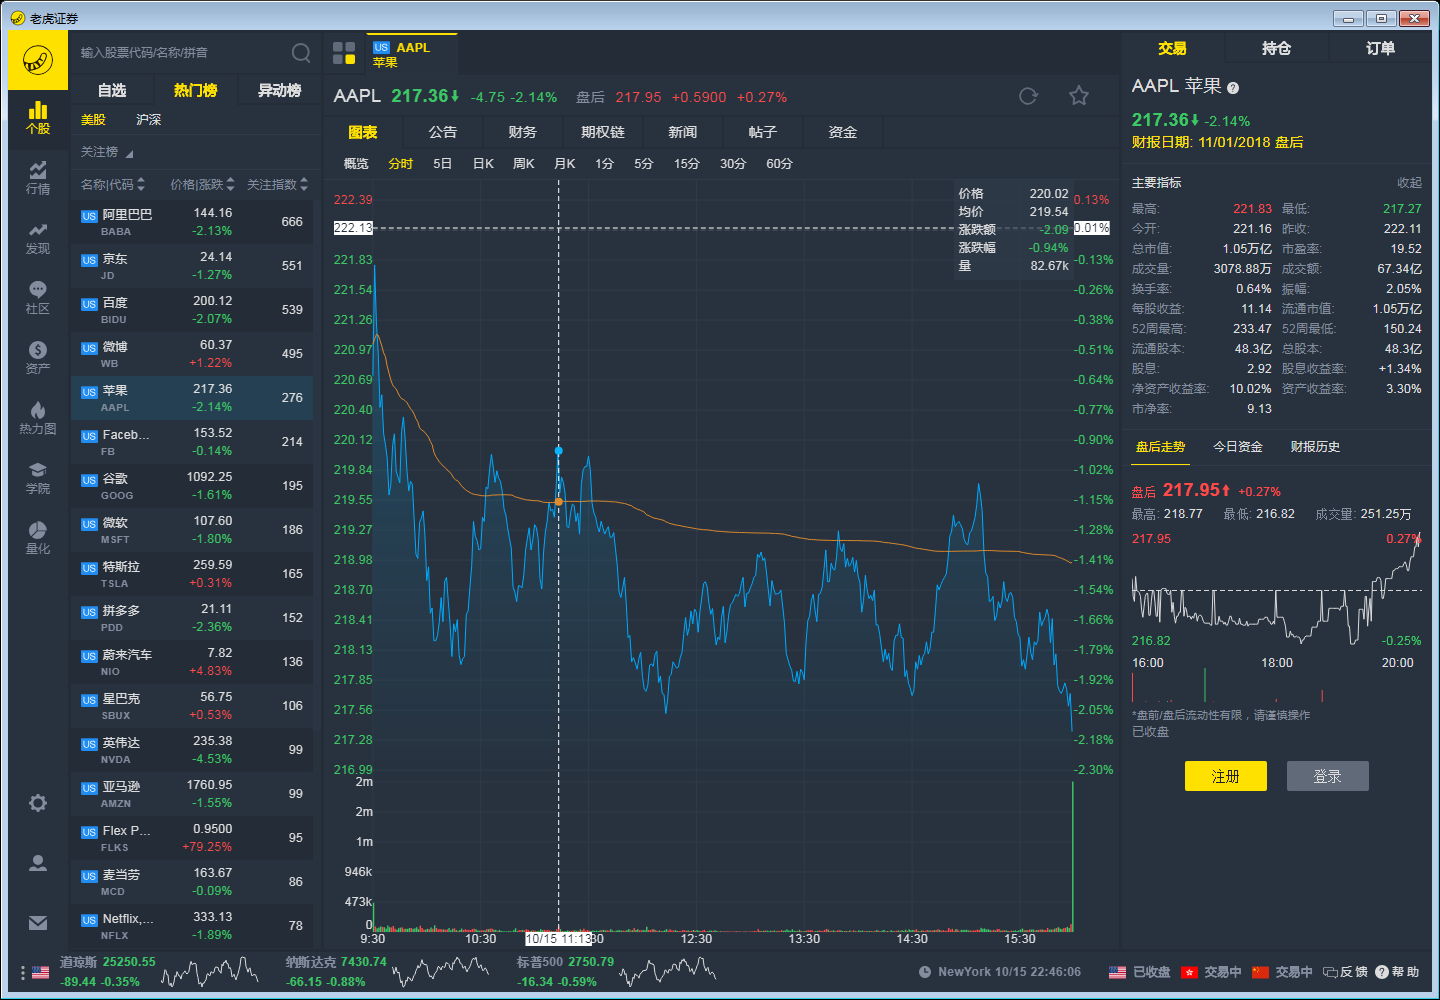This screenshot has height=1000, width=1440.
Task: Open the user account icon in sidebar
Action: pyautogui.click(x=38, y=863)
